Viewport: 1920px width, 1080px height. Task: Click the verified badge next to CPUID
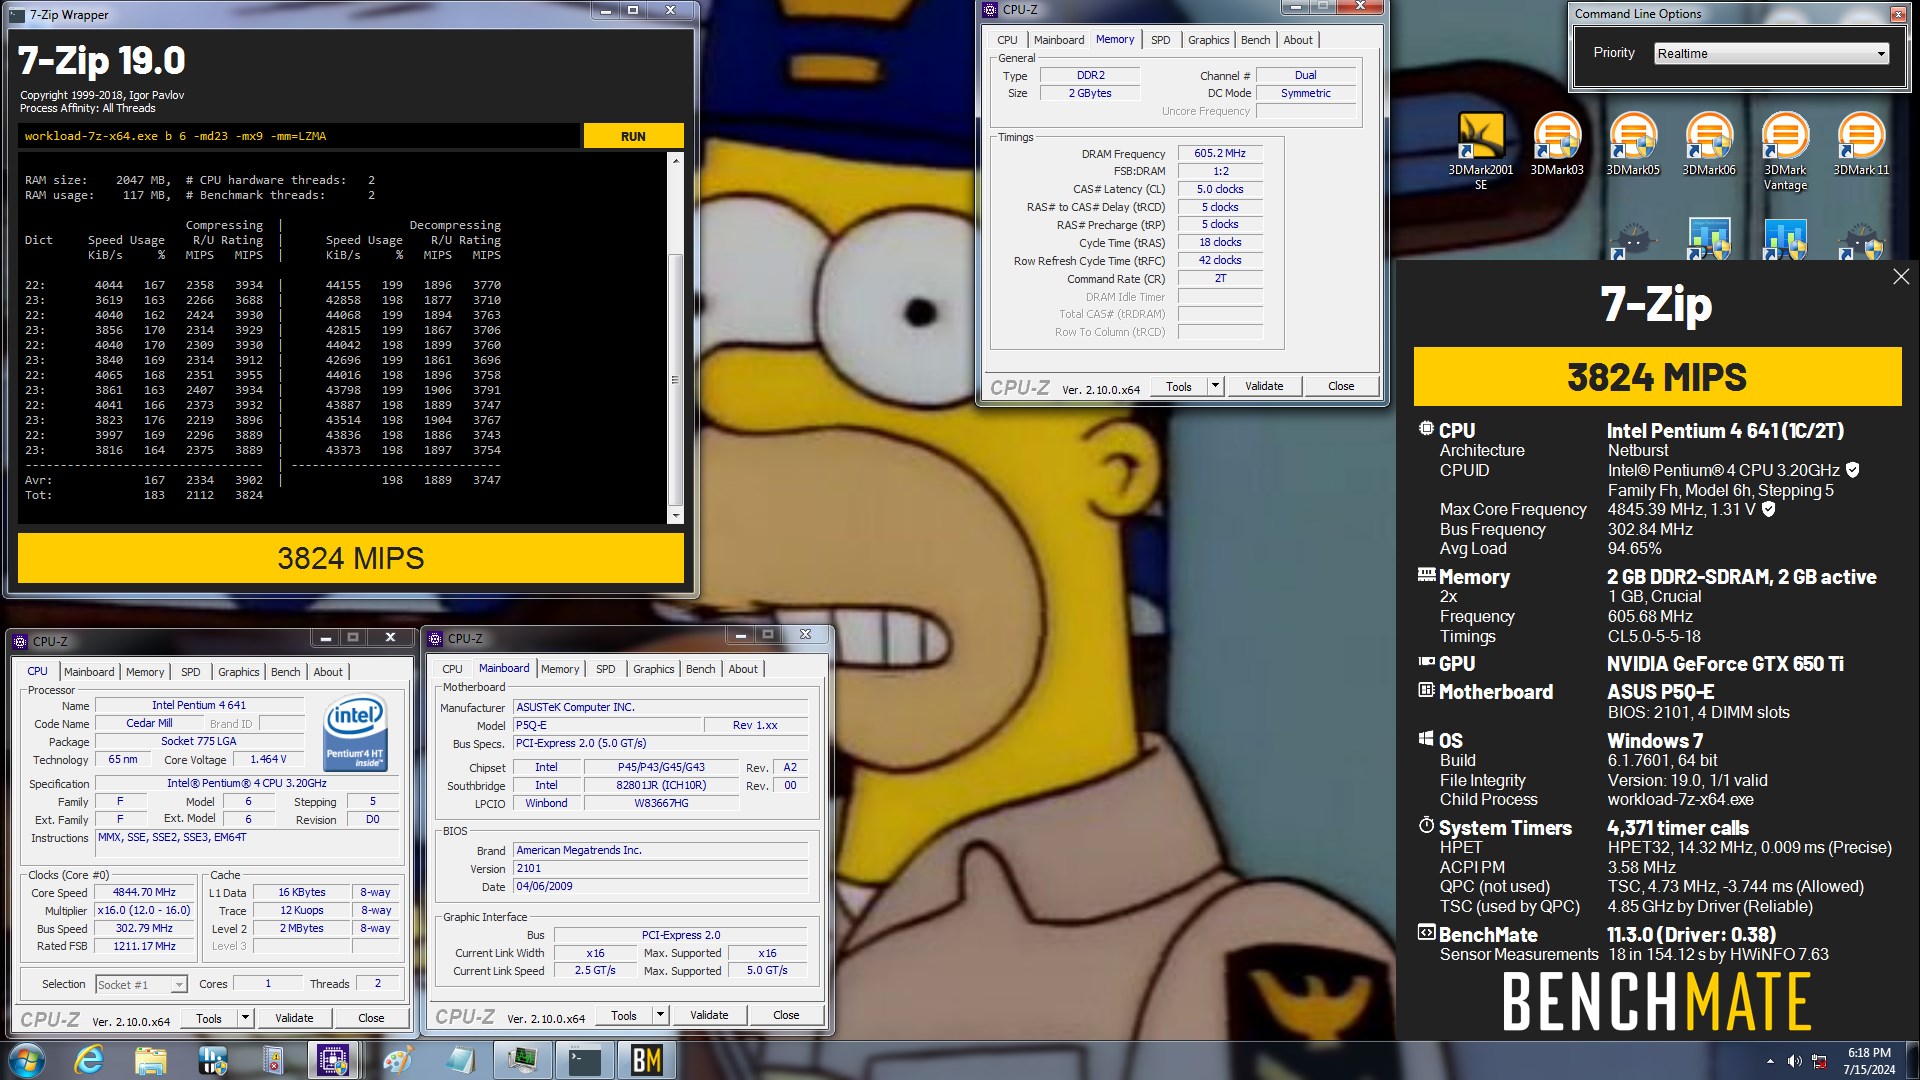tap(1852, 470)
